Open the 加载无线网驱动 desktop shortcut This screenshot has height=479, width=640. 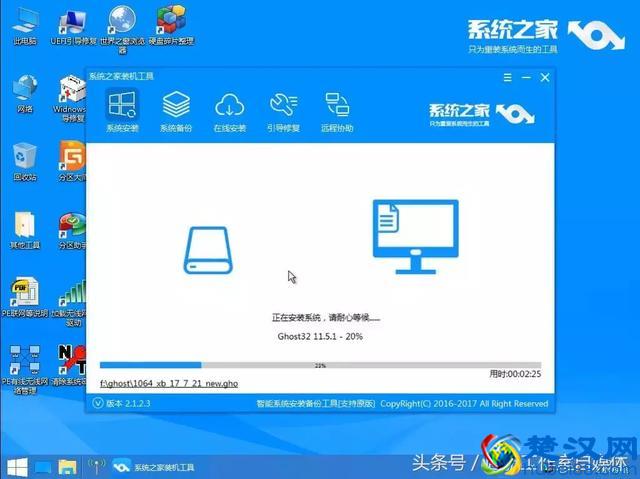69,303
